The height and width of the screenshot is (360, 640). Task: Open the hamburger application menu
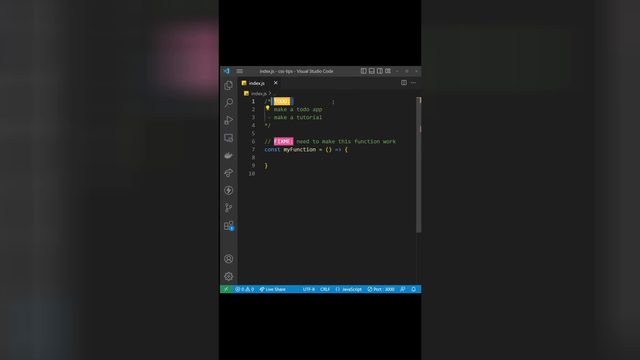[240, 71]
